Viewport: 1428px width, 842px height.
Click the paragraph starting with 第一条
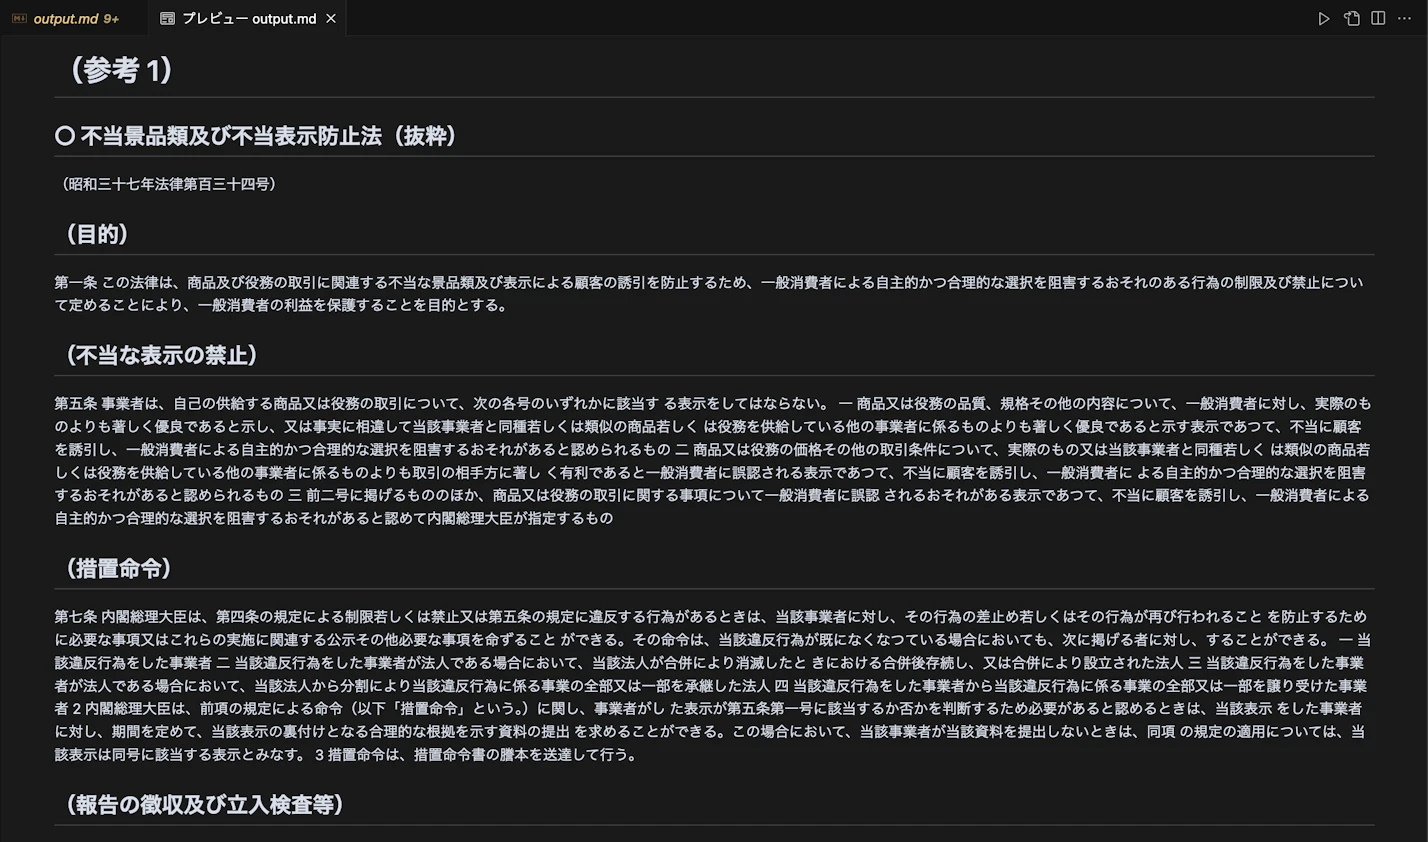[709, 294]
